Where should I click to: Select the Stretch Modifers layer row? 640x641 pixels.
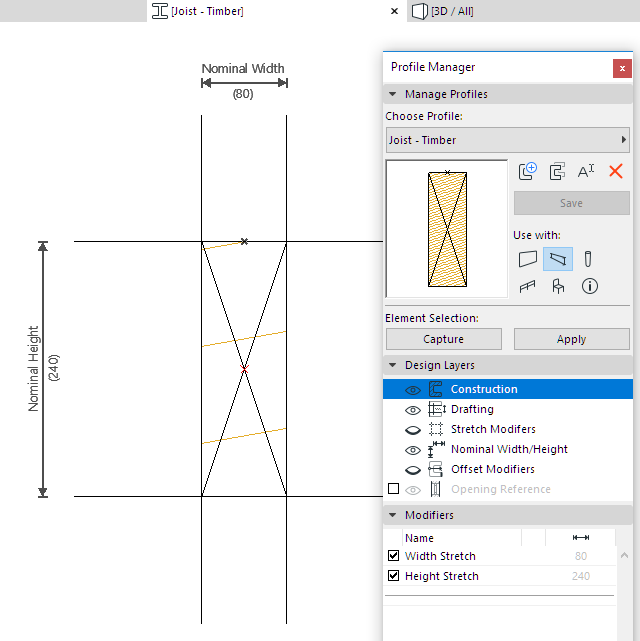508,429
